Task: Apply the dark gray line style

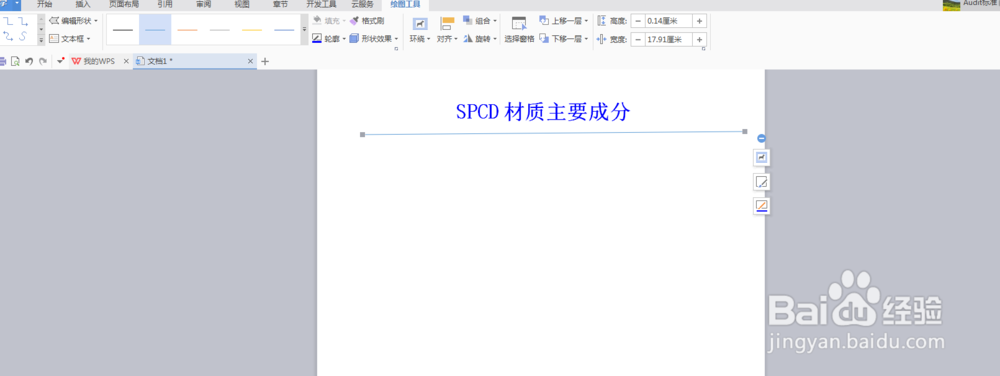Action: pyautogui.click(x=122, y=30)
